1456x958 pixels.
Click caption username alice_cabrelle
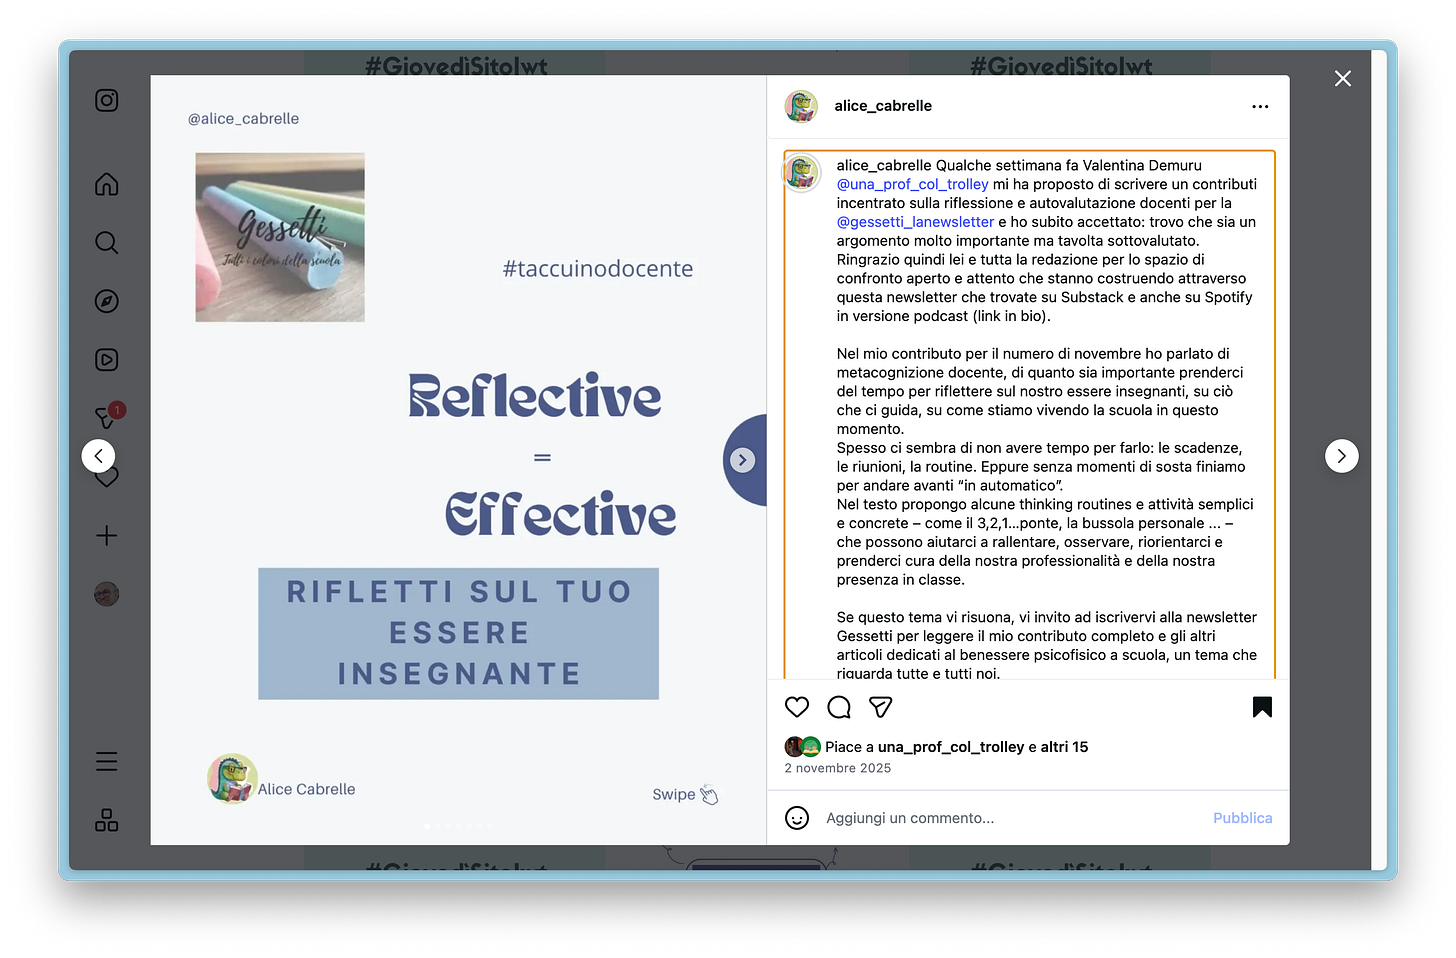tap(884, 165)
